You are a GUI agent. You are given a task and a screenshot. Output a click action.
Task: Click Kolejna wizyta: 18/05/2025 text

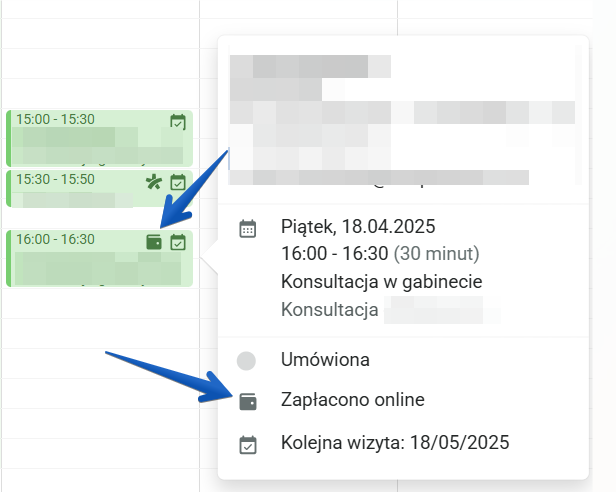(x=395, y=442)
